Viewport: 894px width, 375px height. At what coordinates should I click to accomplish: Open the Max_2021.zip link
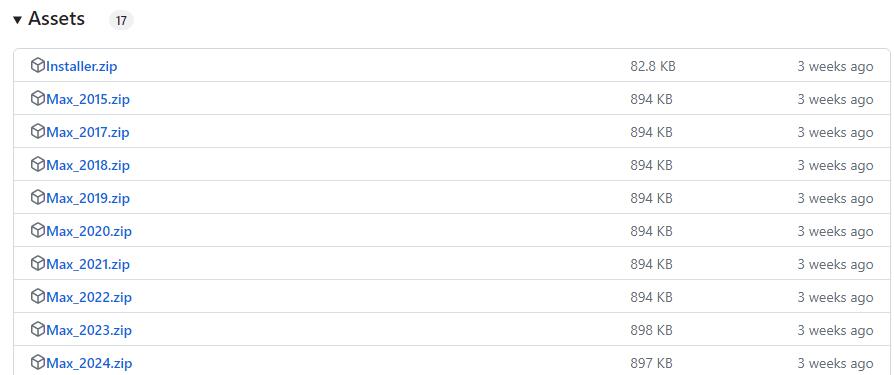tap(88, 265)
